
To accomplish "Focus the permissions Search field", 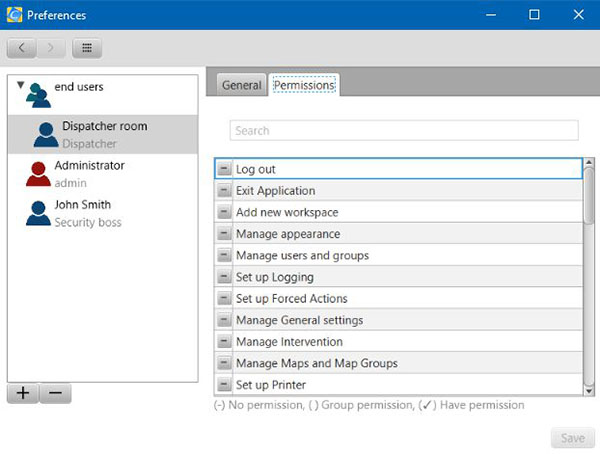I will (404, 131).
